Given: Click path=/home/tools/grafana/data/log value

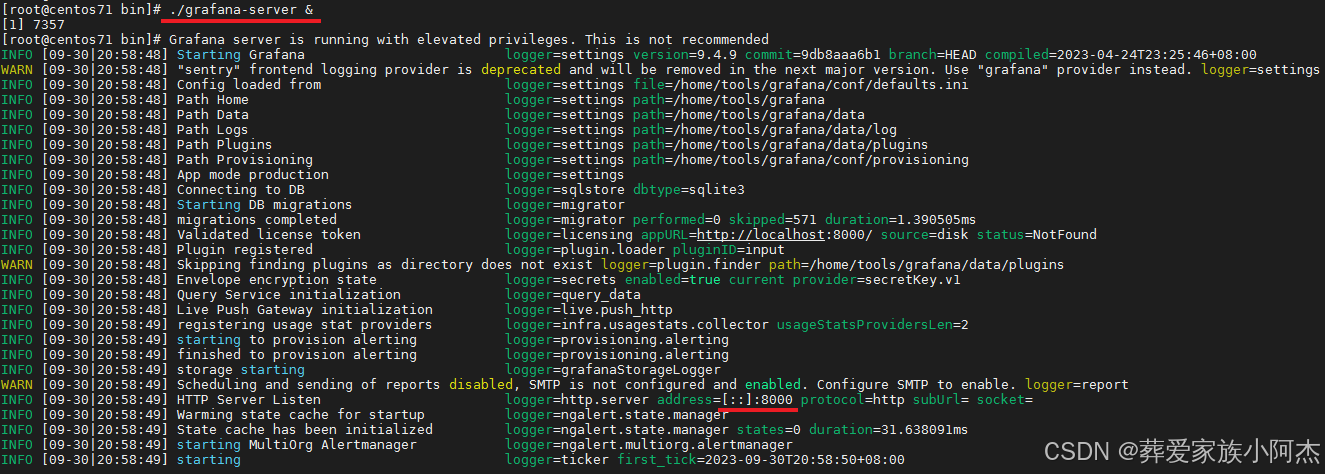Looking at the screenshot, I should click(765, 129).
